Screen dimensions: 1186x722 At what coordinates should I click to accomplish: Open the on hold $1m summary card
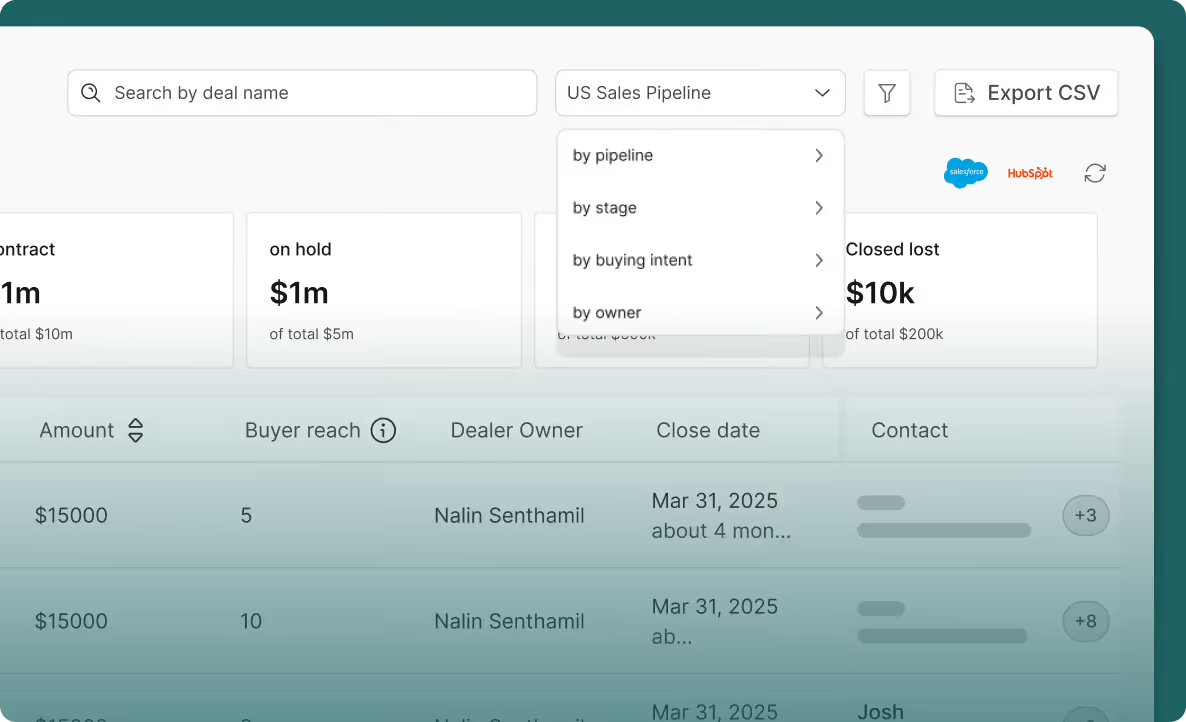tap(384, 290)
